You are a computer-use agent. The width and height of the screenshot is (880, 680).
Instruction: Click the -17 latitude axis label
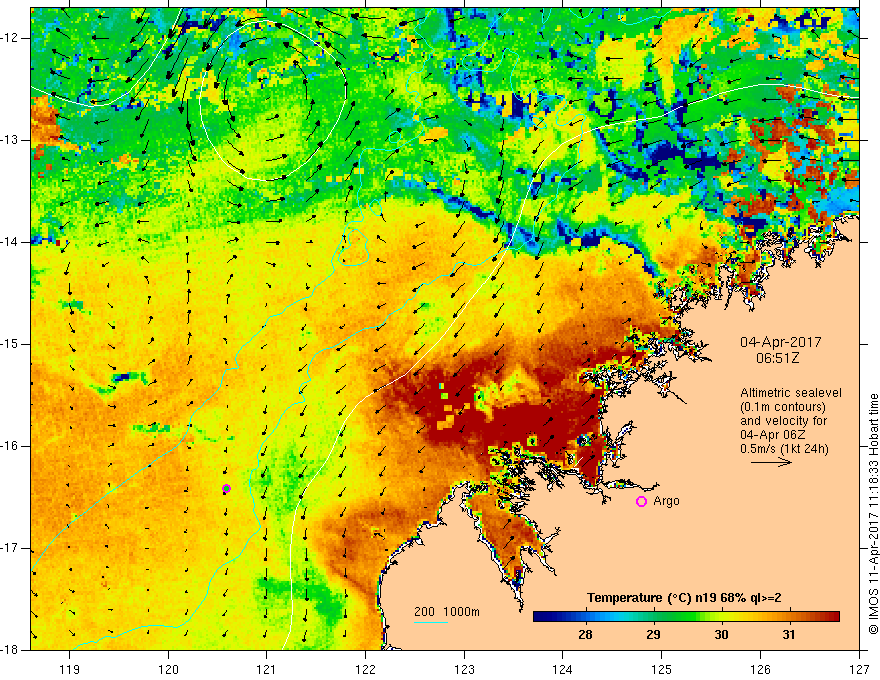point(10,548)
